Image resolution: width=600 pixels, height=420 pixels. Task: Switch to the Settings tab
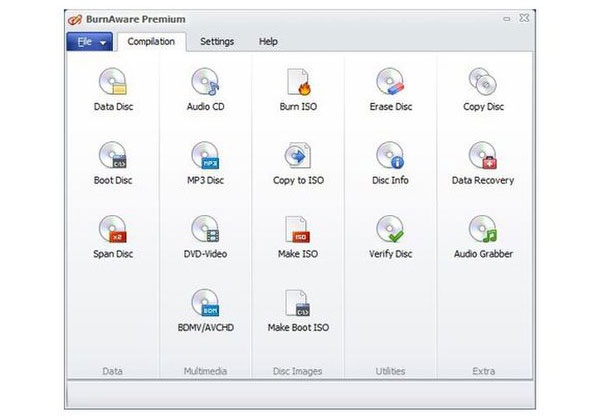point(217,42)
